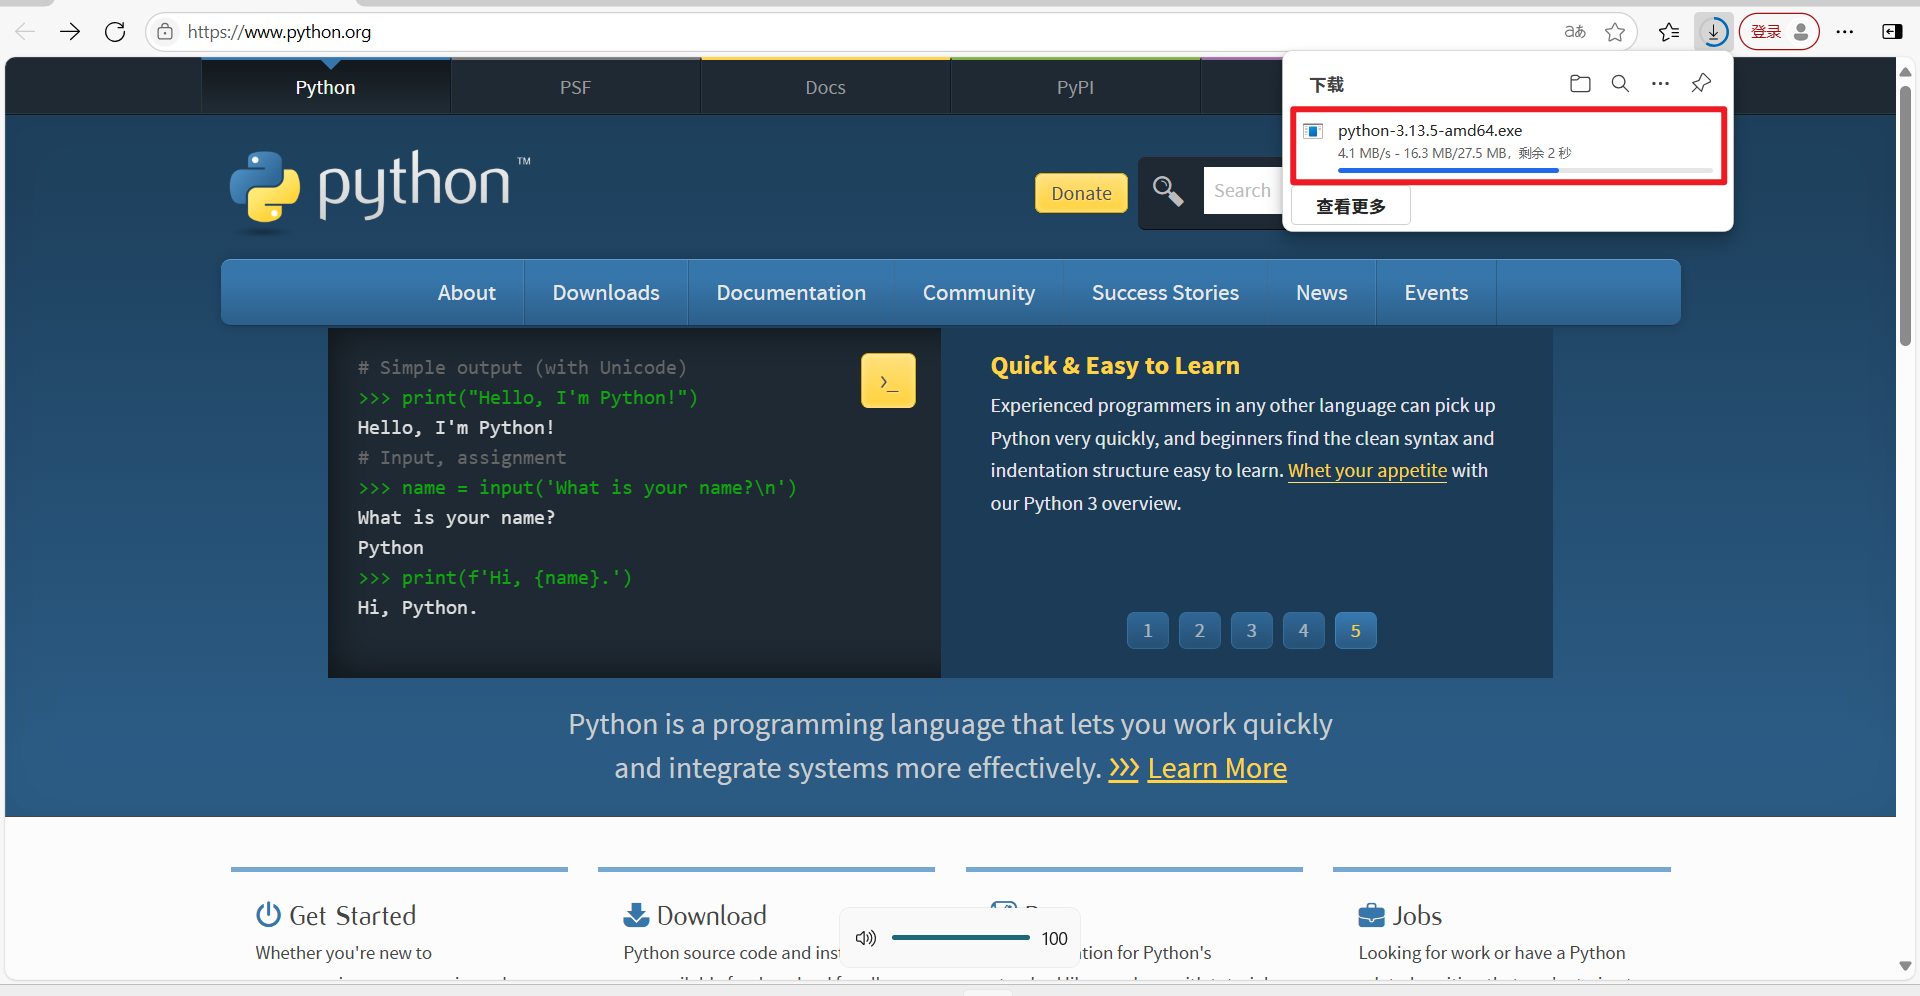Click the 下载 popup title
The image size is (1920, 996).
point(1327,85)
